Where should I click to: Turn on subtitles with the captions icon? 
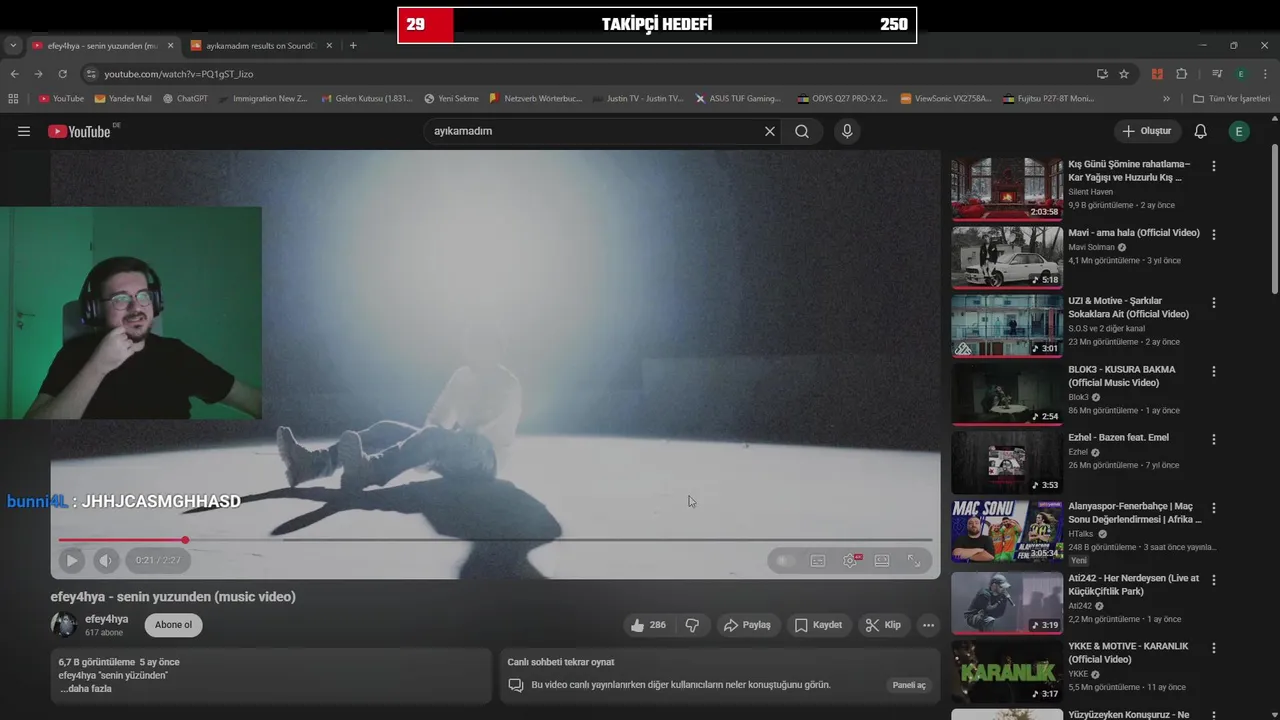coord(818,561)
